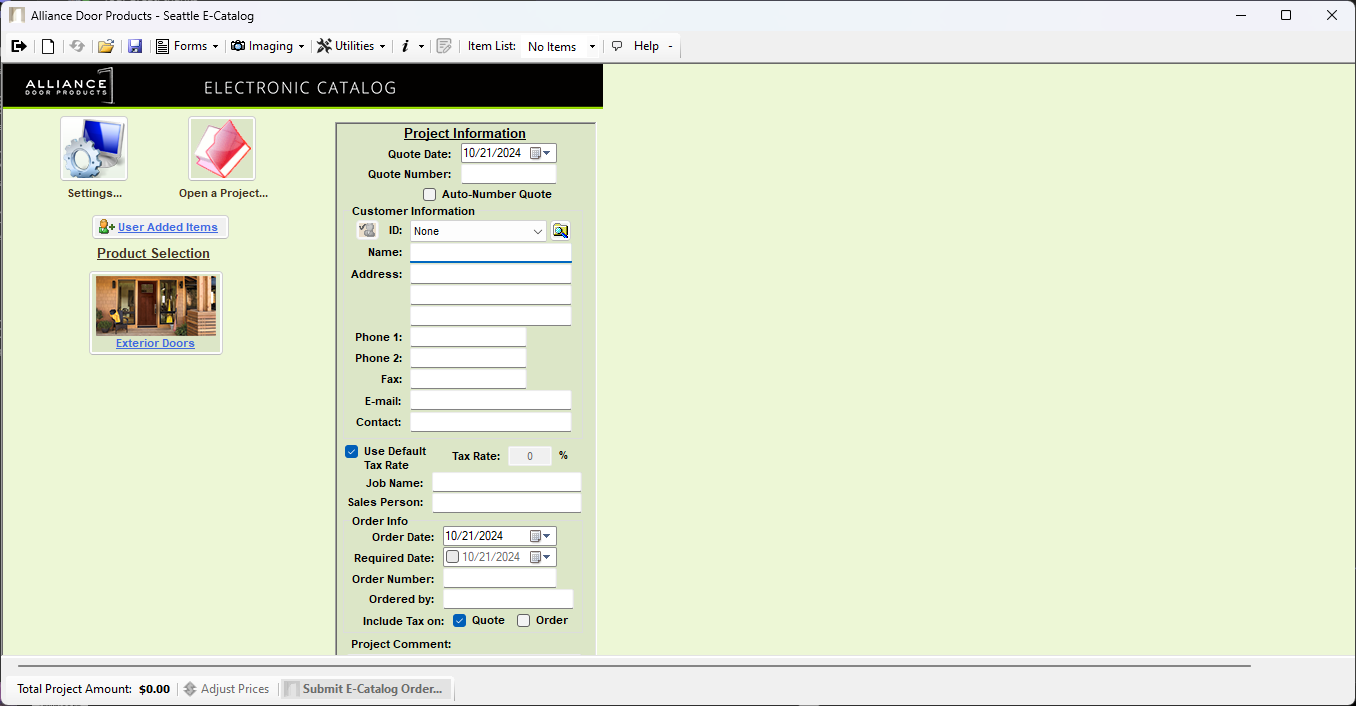The image size is (1356, 706).
Task: Click the Exterior Doors product thumbnail
Action: pyautogui.click(x=156, y=306)
